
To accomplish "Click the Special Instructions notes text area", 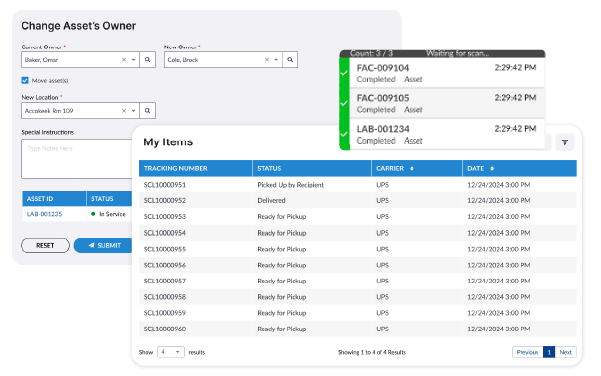I will coord(77,159).
